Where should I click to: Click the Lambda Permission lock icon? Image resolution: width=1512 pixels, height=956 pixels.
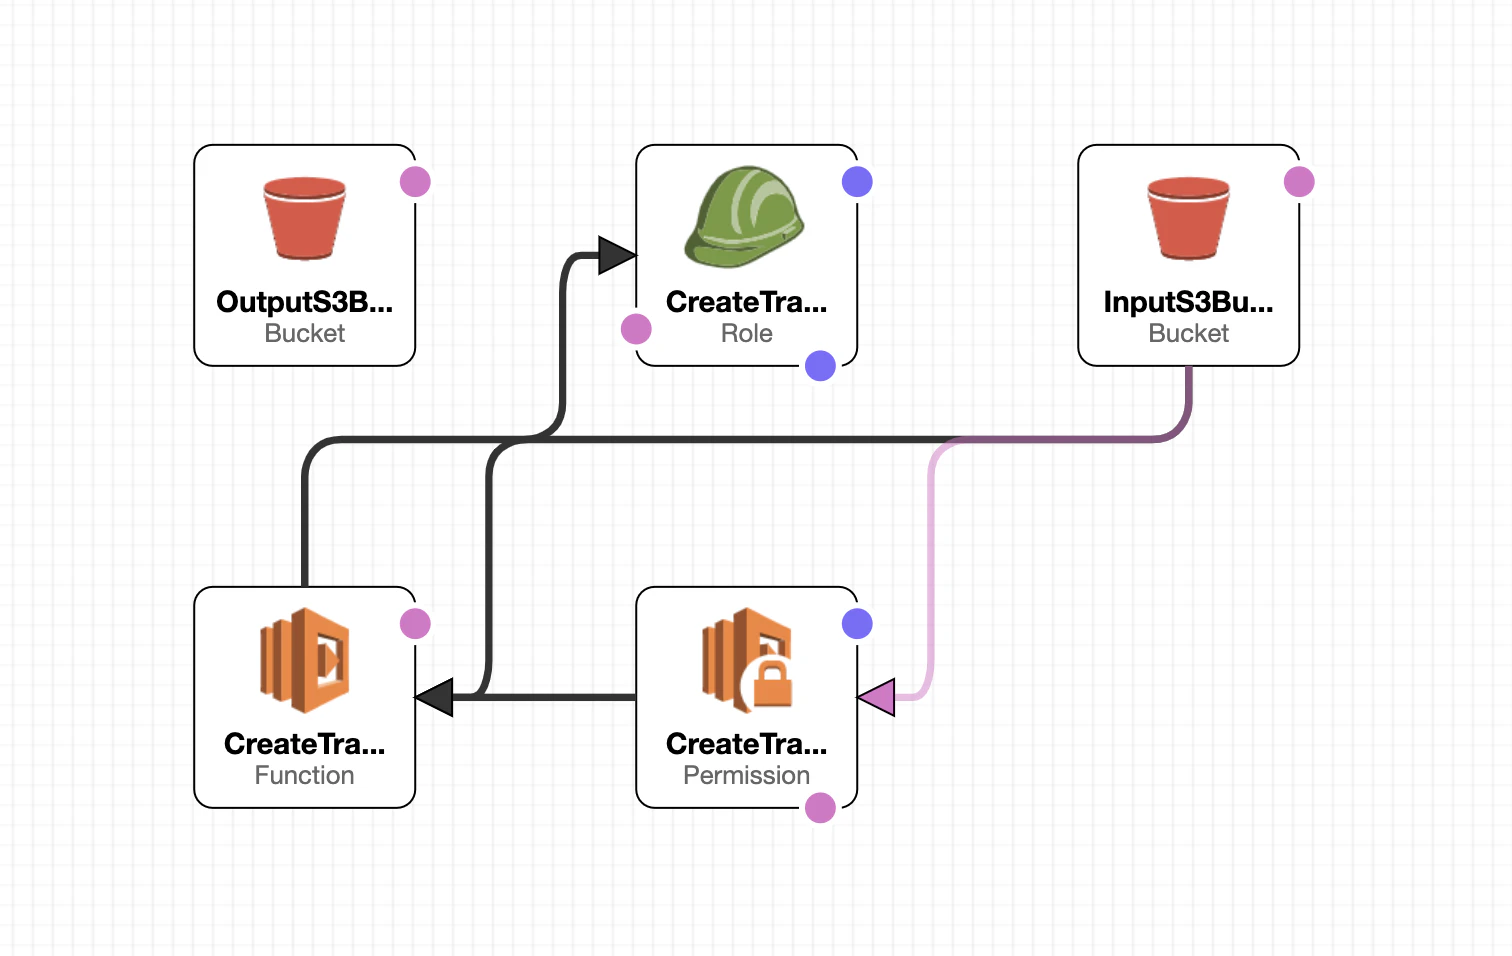[x=748, y=660]
